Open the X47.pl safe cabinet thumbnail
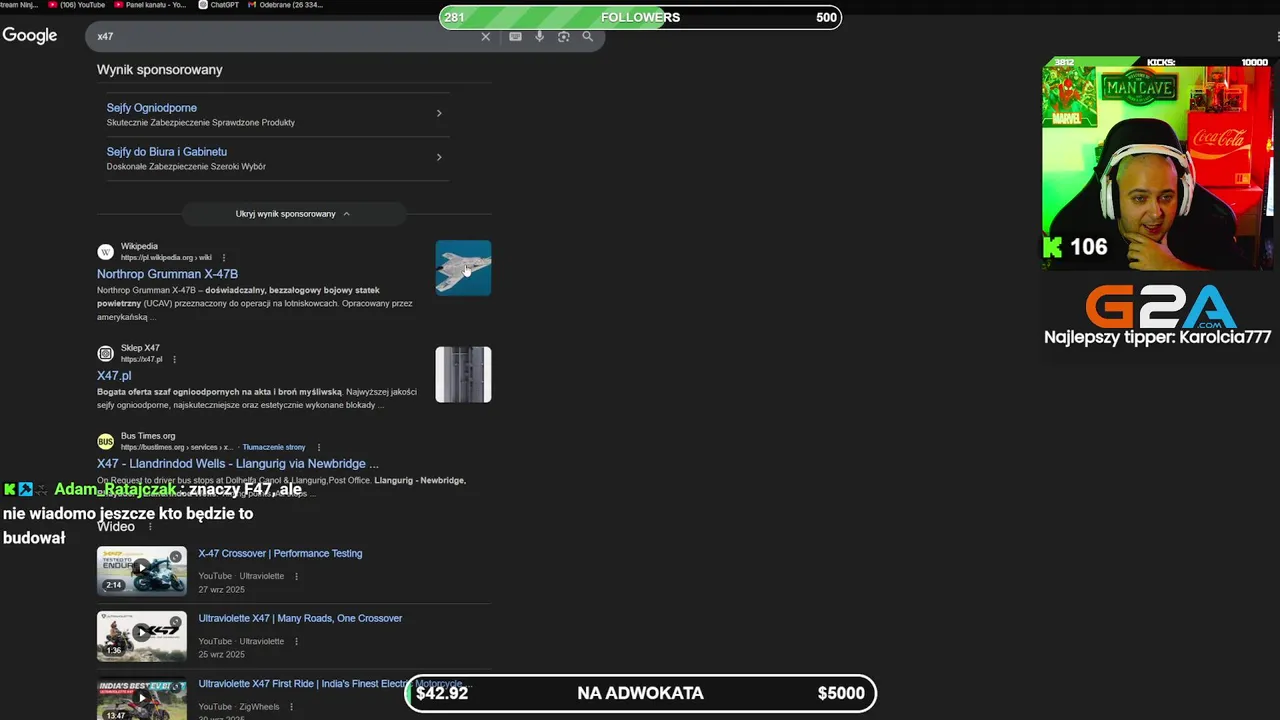The width and height of the screenshot is (1280, 720). click(x=463, y=375)
